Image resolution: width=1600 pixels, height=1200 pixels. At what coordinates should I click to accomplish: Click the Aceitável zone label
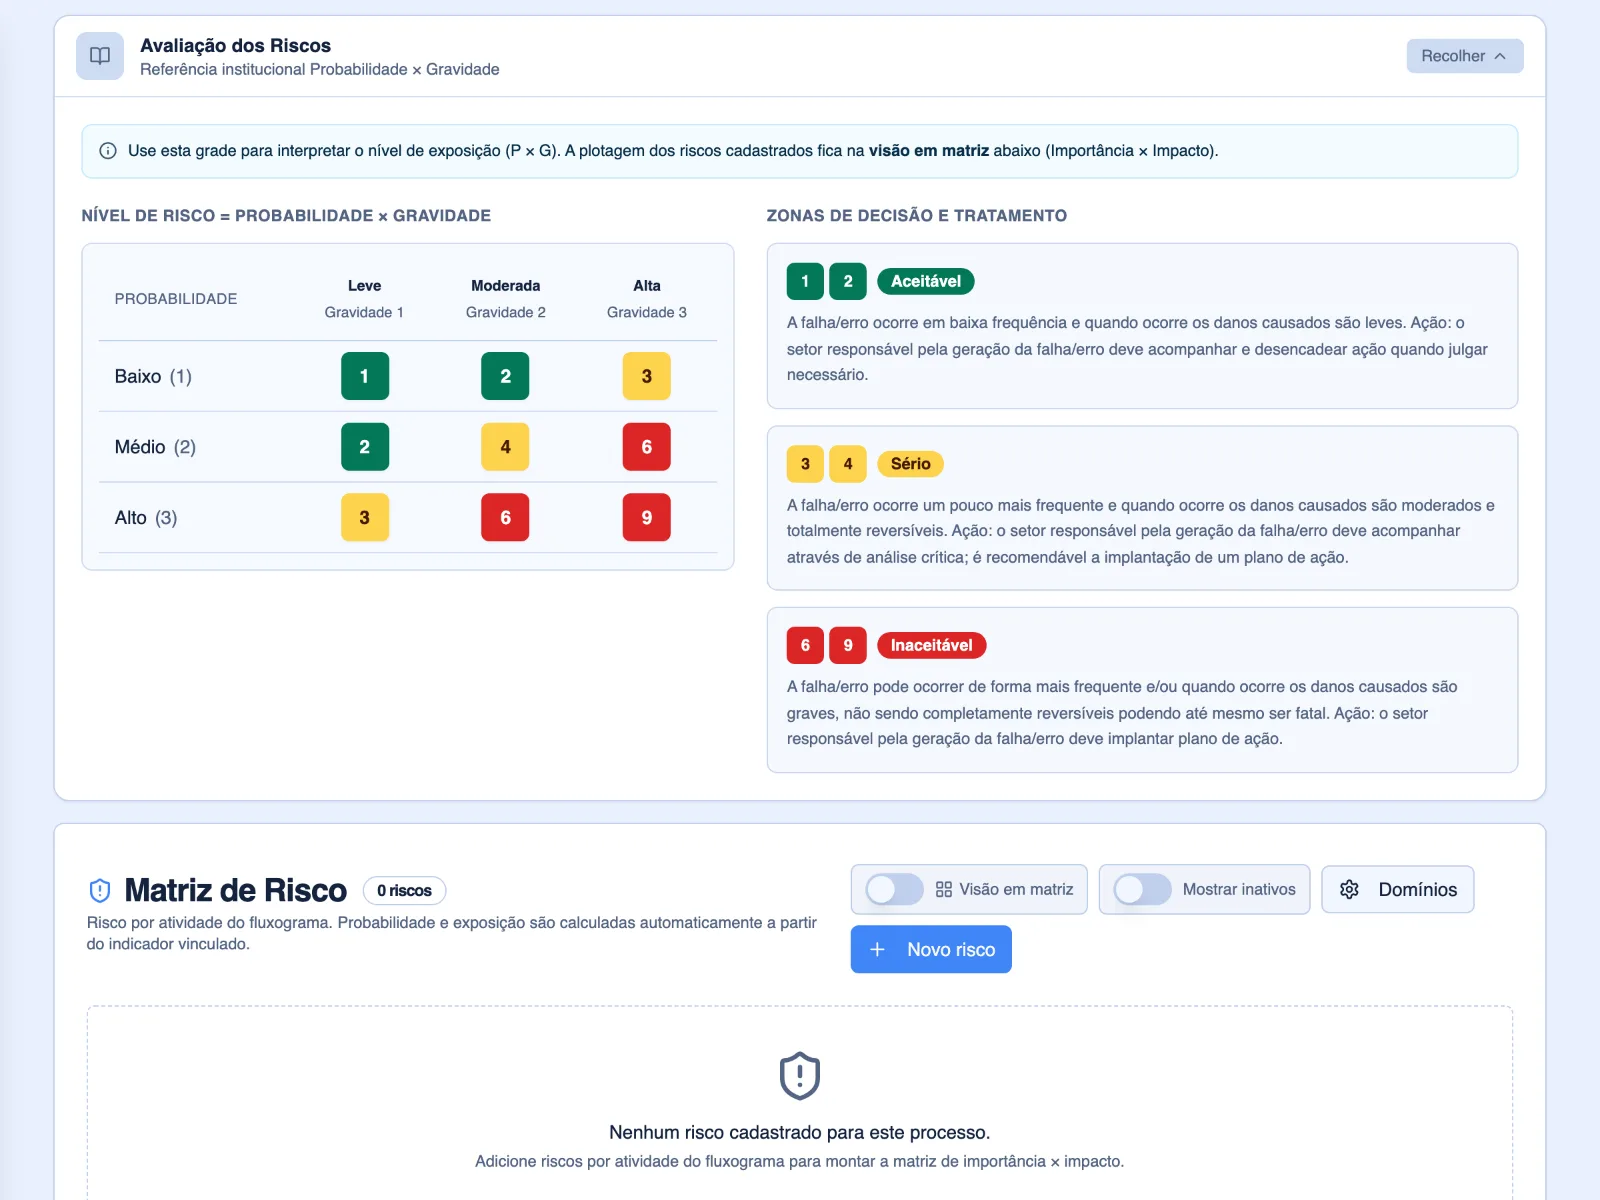tap(926, 281)
